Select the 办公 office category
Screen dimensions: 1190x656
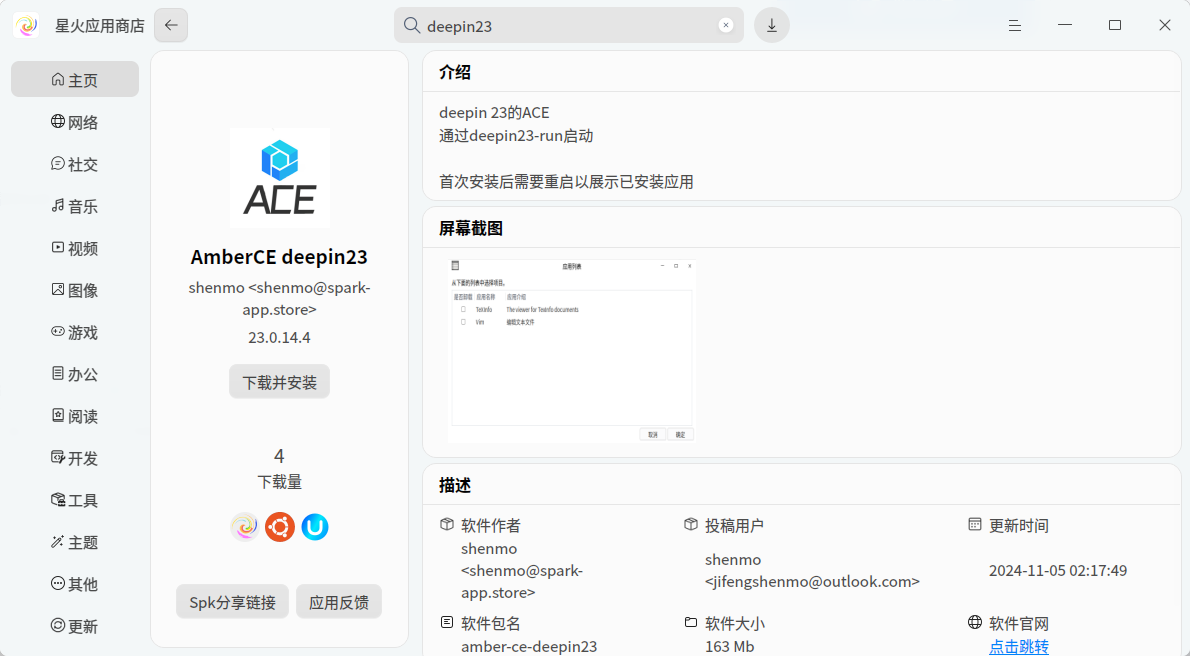click(75, 374)
